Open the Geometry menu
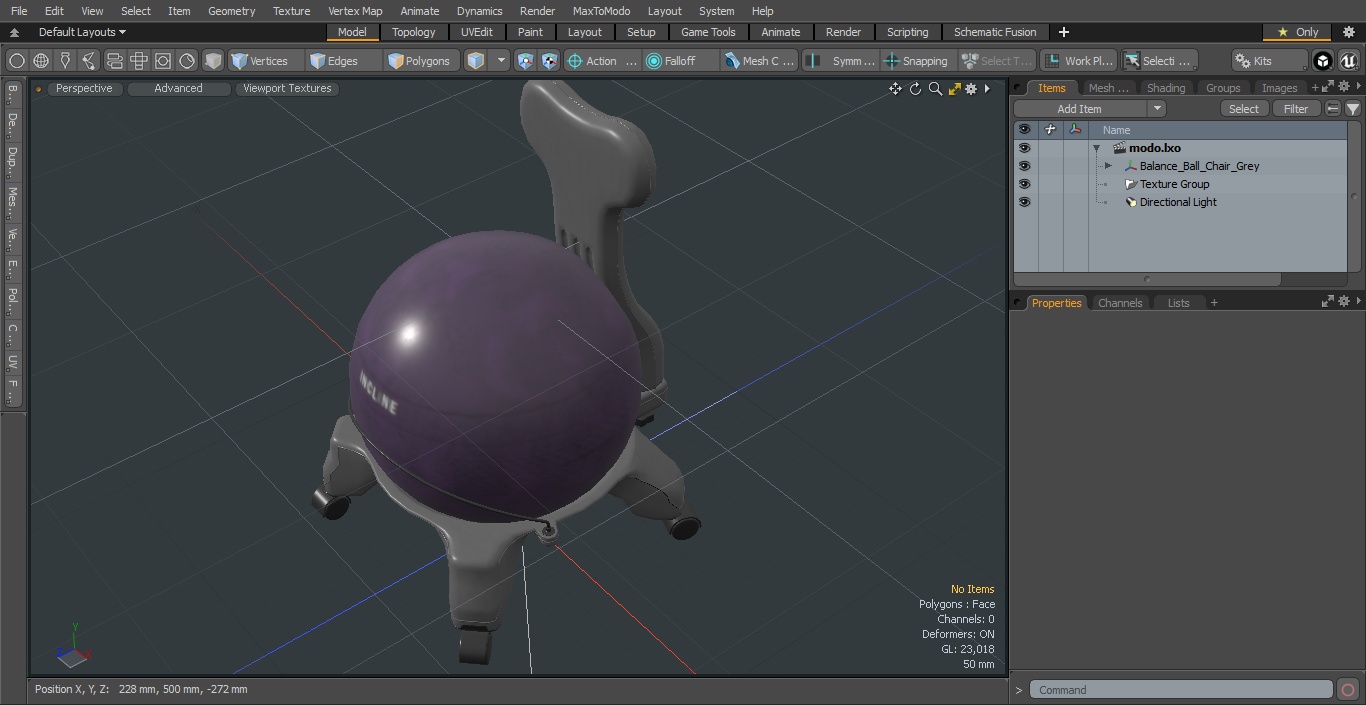 [x=231, y=11]
